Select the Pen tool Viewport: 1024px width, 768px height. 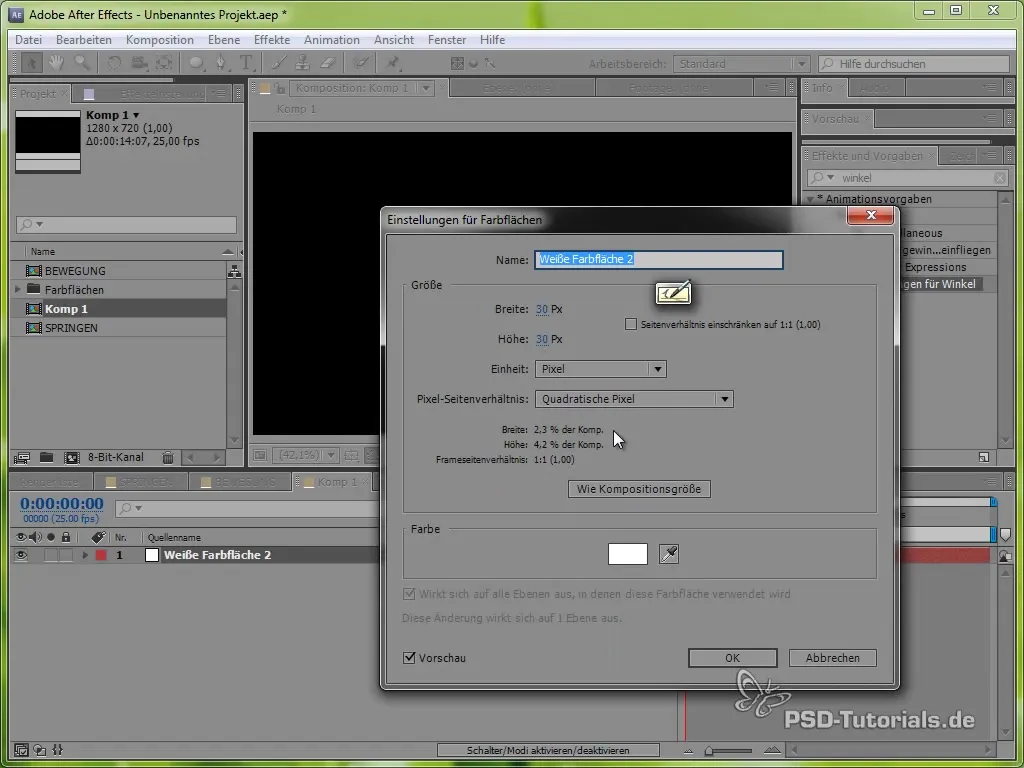221,63
